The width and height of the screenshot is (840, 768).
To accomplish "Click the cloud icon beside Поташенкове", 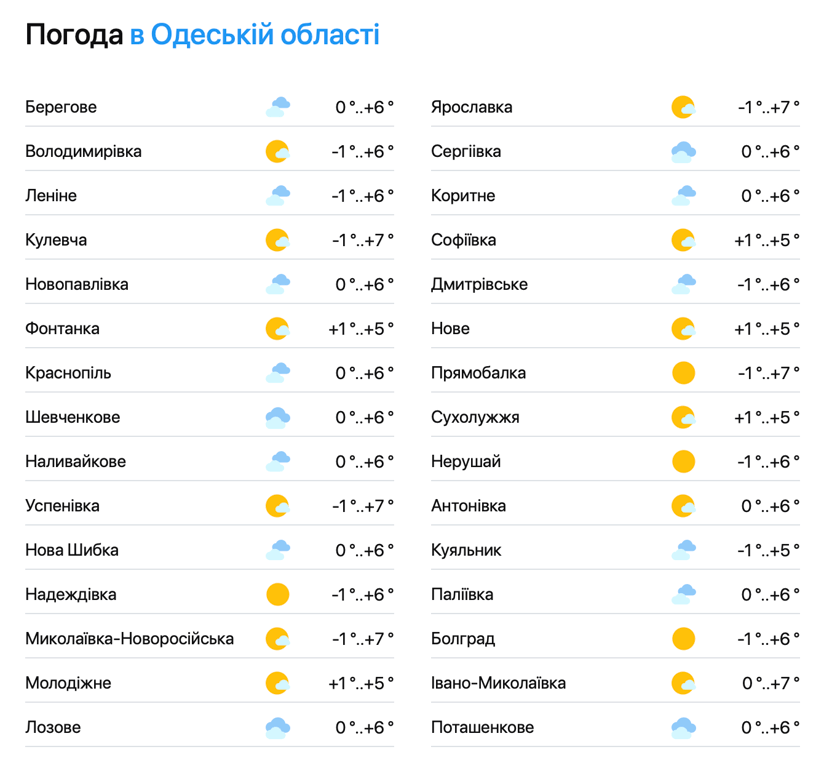I will (x=684, y=727).
